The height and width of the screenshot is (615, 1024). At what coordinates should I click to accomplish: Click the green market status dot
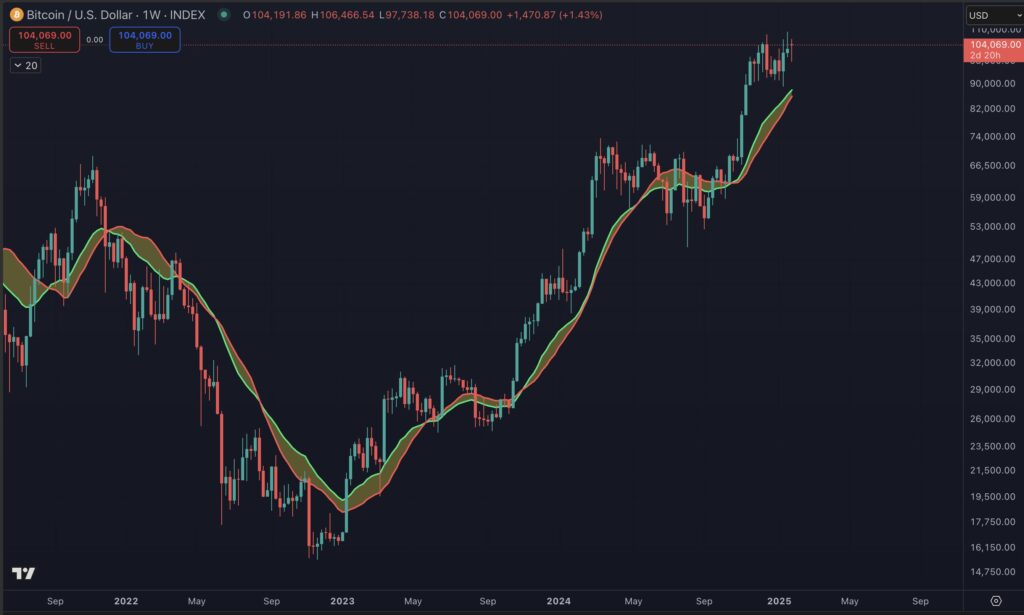(223, 15)
